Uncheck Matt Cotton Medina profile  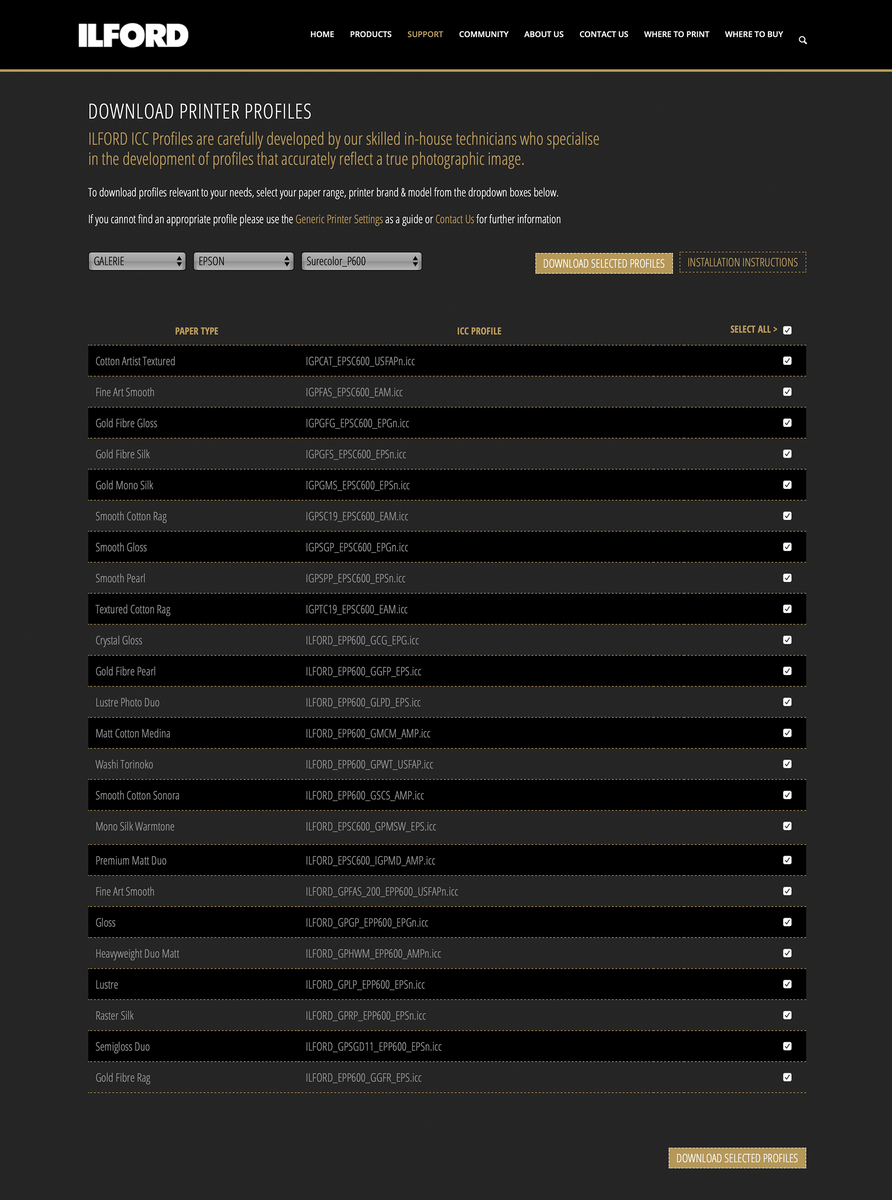[x=787, y=733]
